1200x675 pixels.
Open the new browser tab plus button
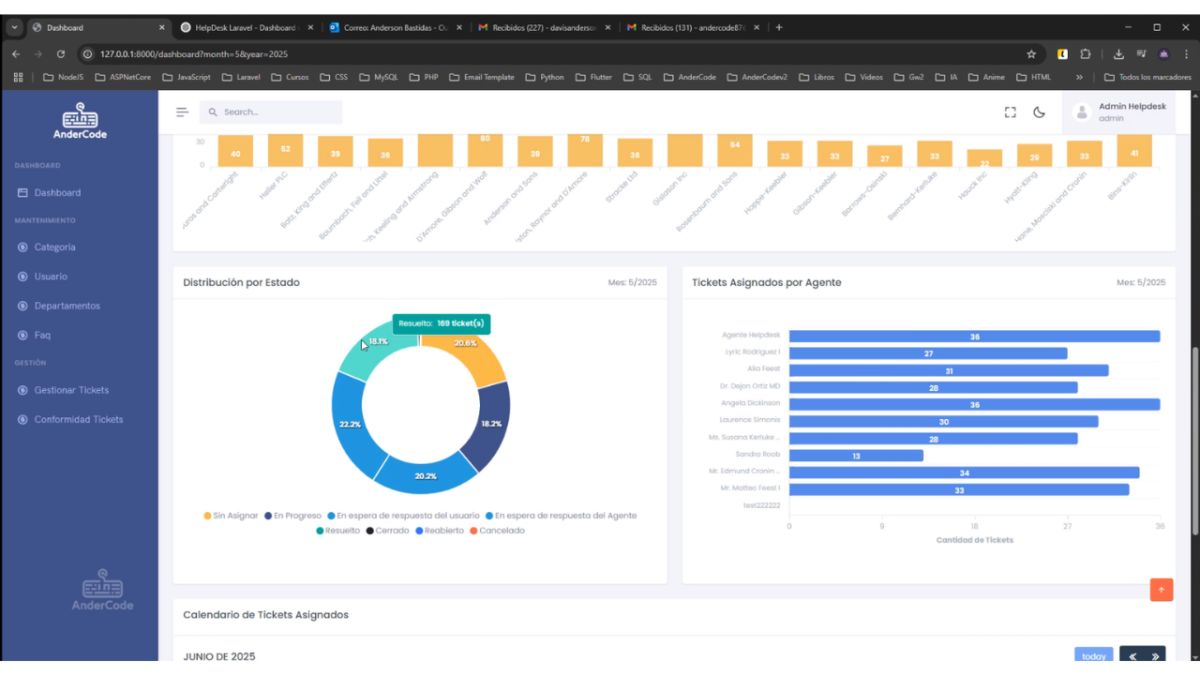coord(779,27)
